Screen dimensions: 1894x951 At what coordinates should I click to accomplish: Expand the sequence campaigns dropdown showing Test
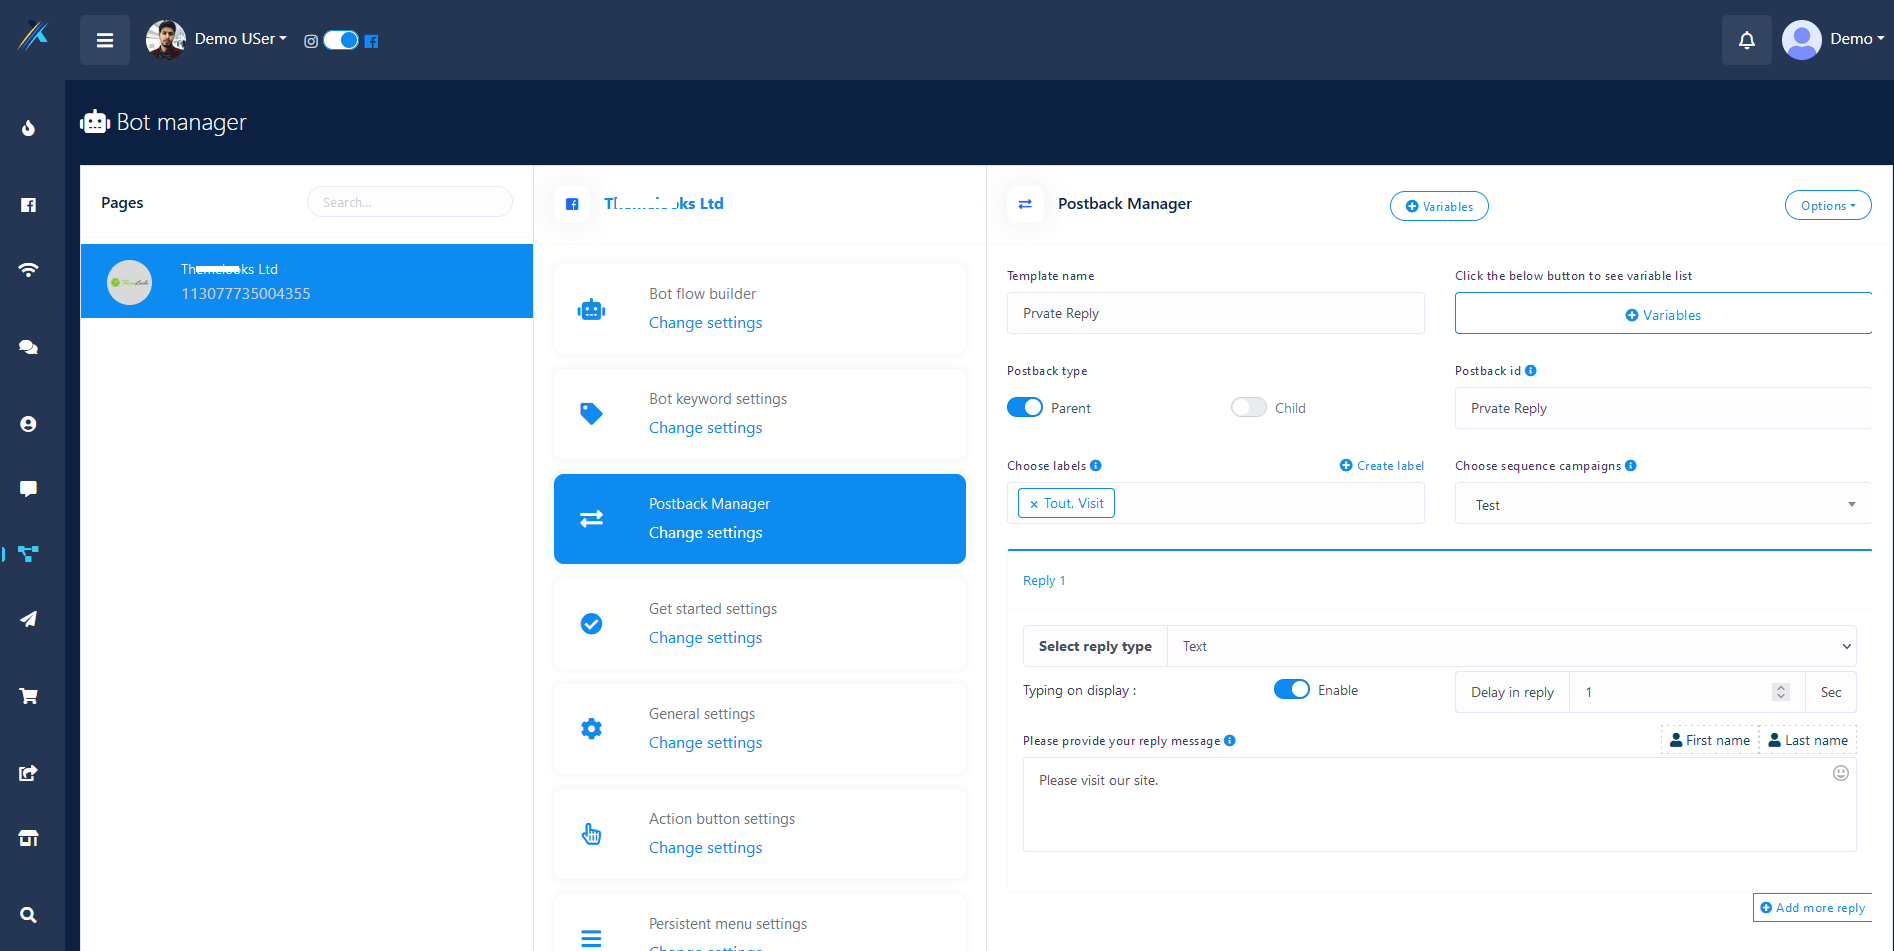point(1662,505)
